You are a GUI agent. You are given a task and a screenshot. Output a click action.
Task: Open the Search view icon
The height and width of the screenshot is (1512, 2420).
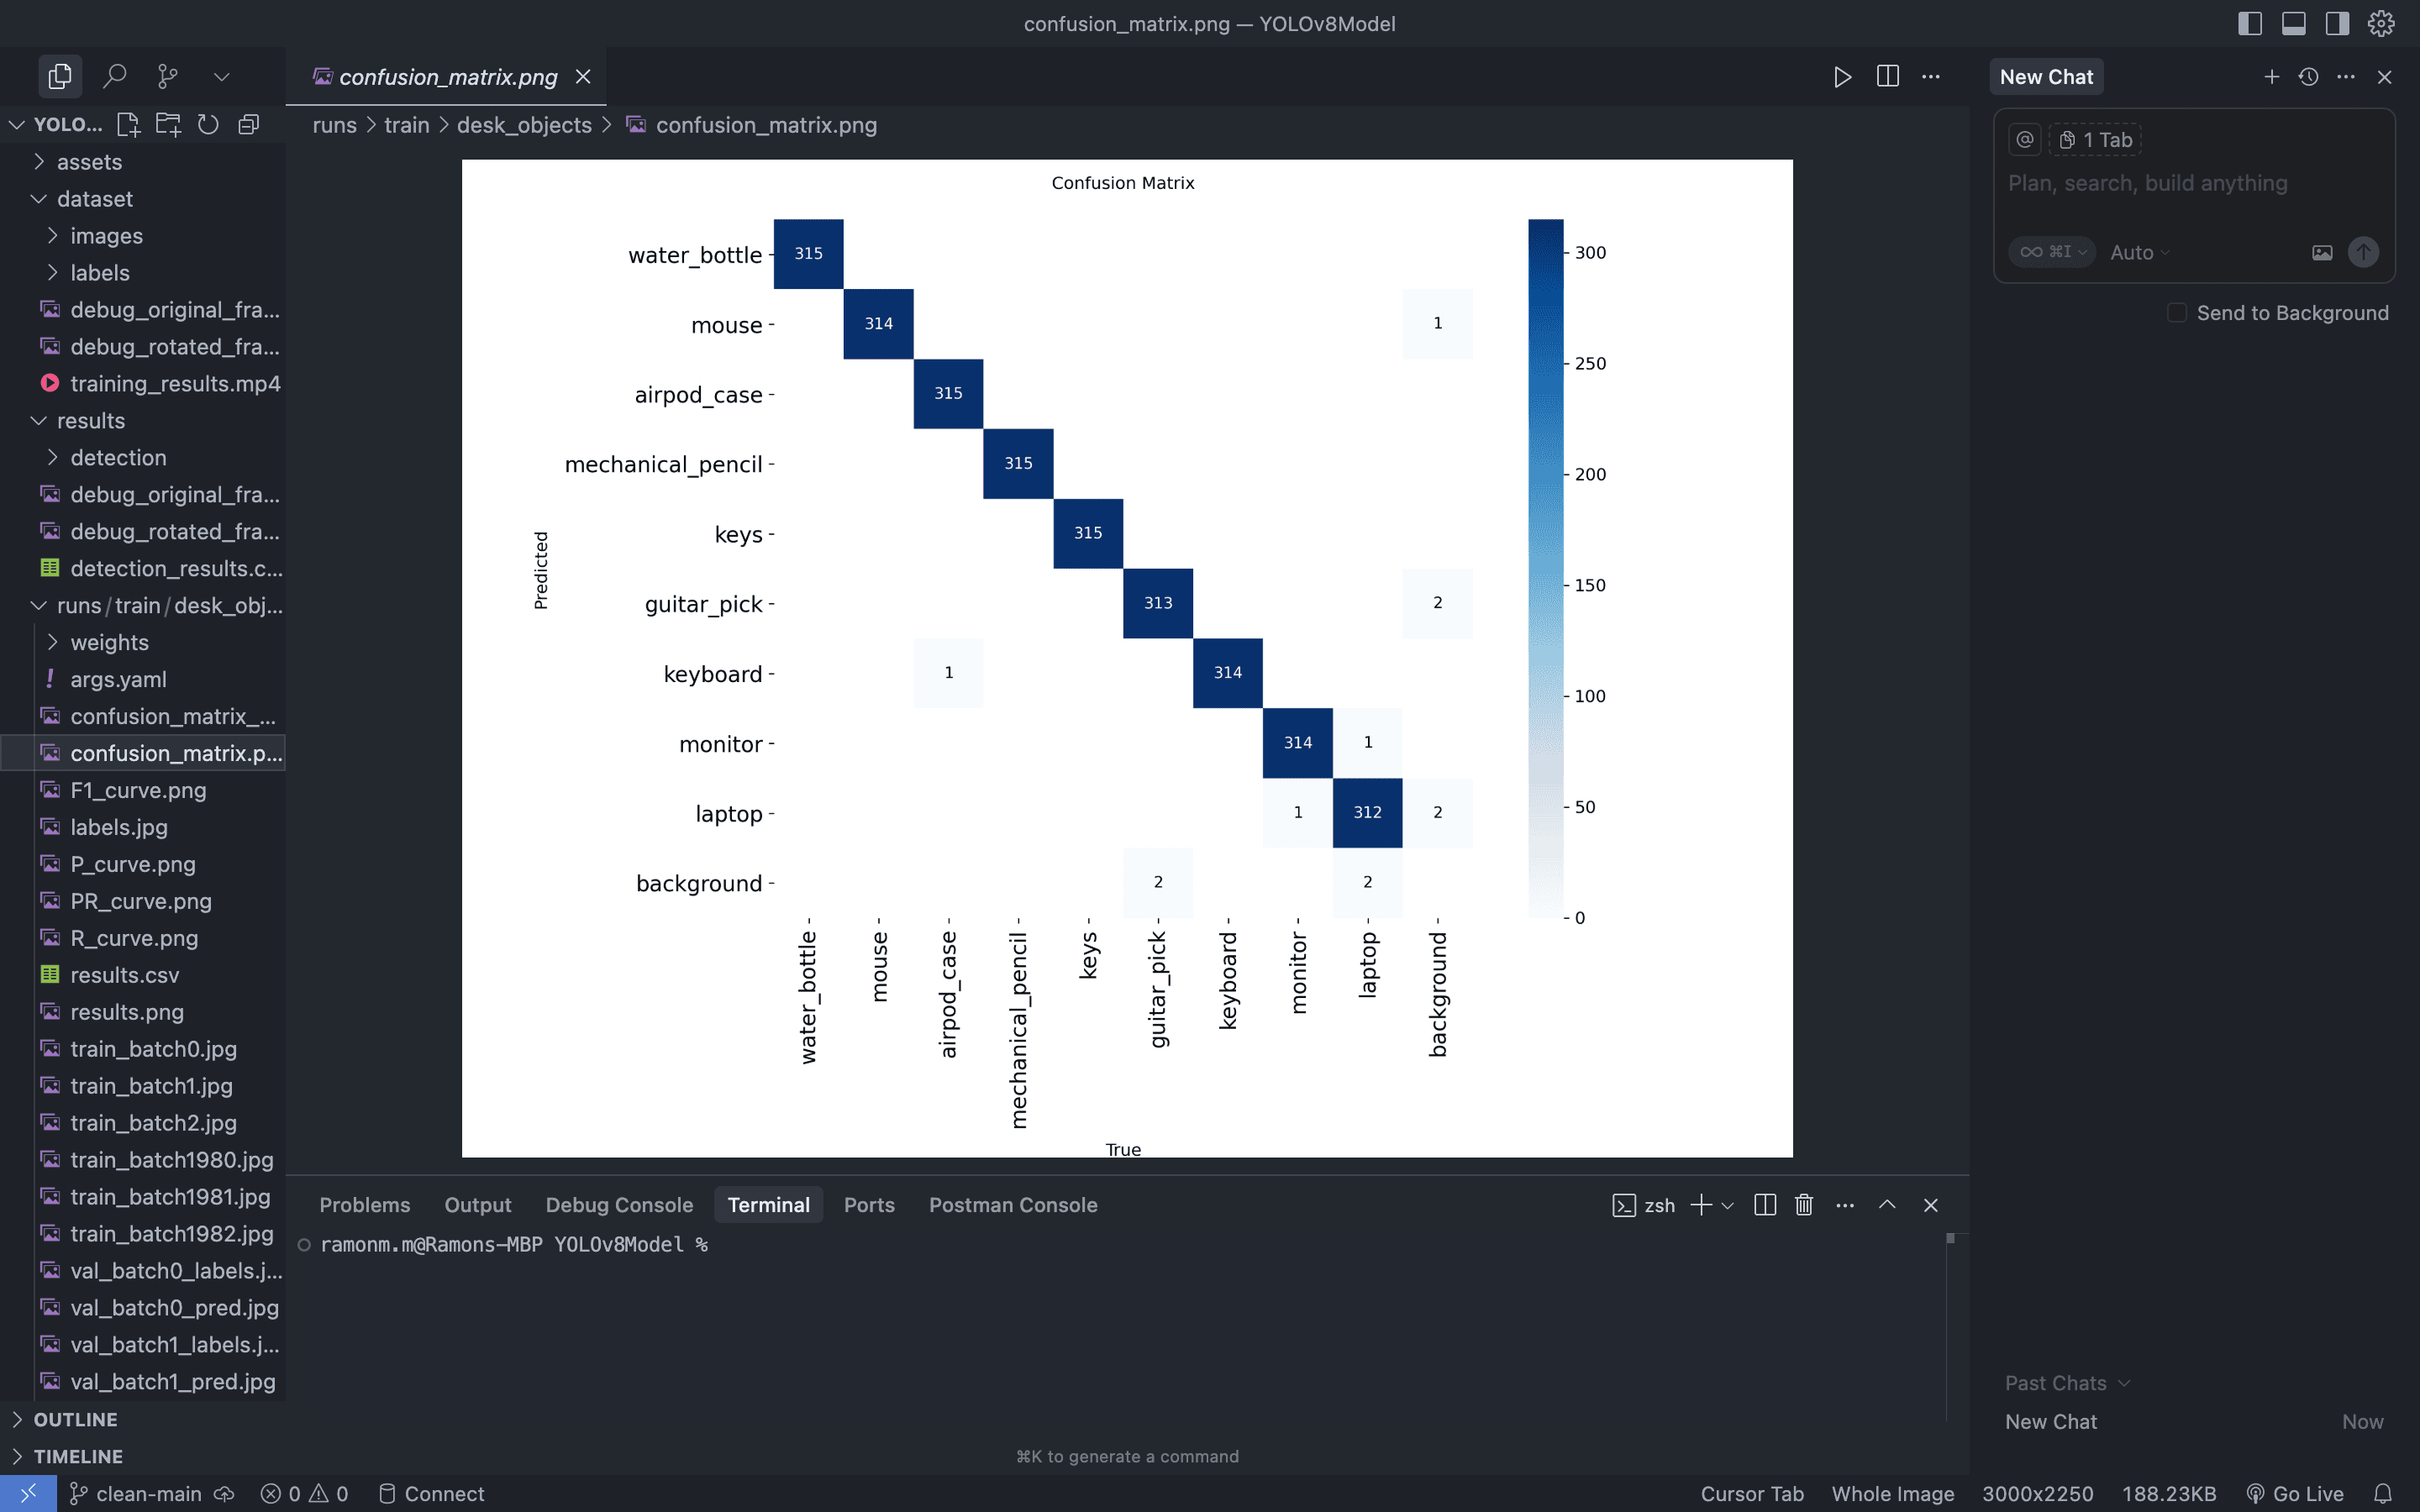pos(115,76)
